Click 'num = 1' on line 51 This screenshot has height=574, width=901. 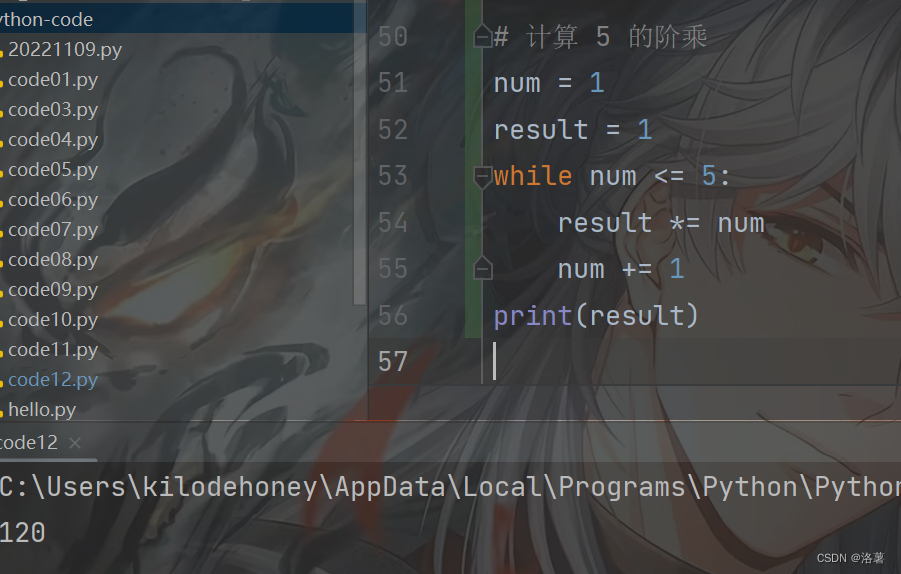[549, 83]
